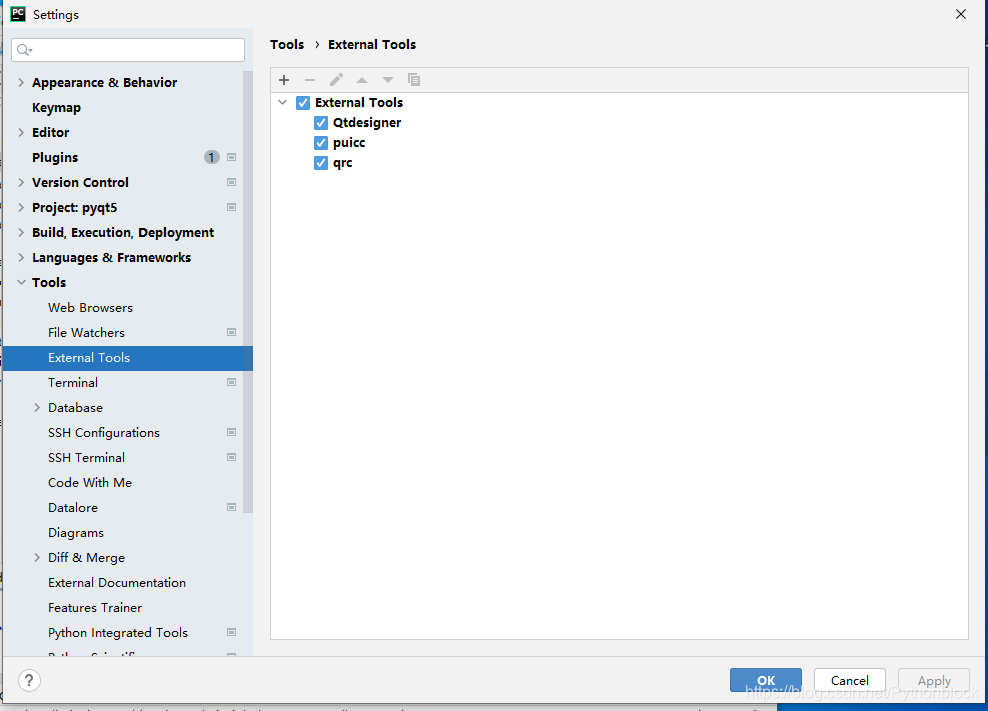988x711 pixels.
Task: Click the Cancel button
Action: click(849, 680)
